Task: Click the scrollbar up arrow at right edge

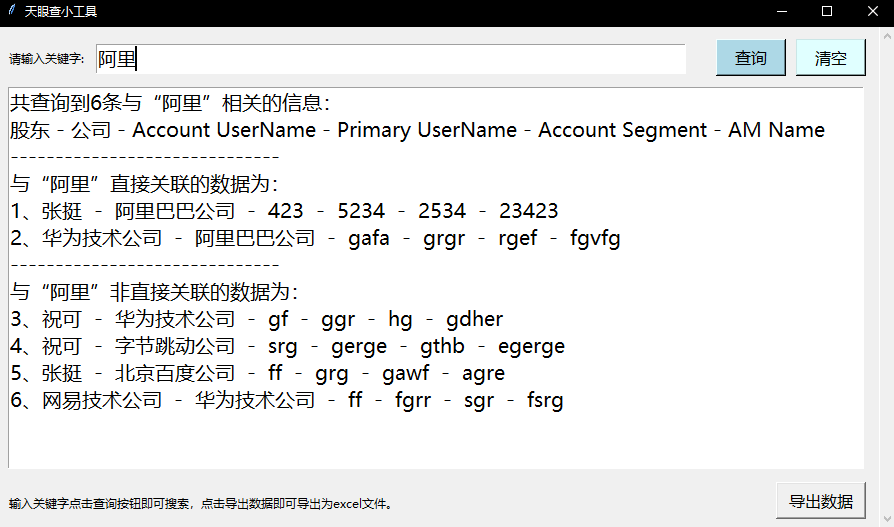Action: coord(887,37)
